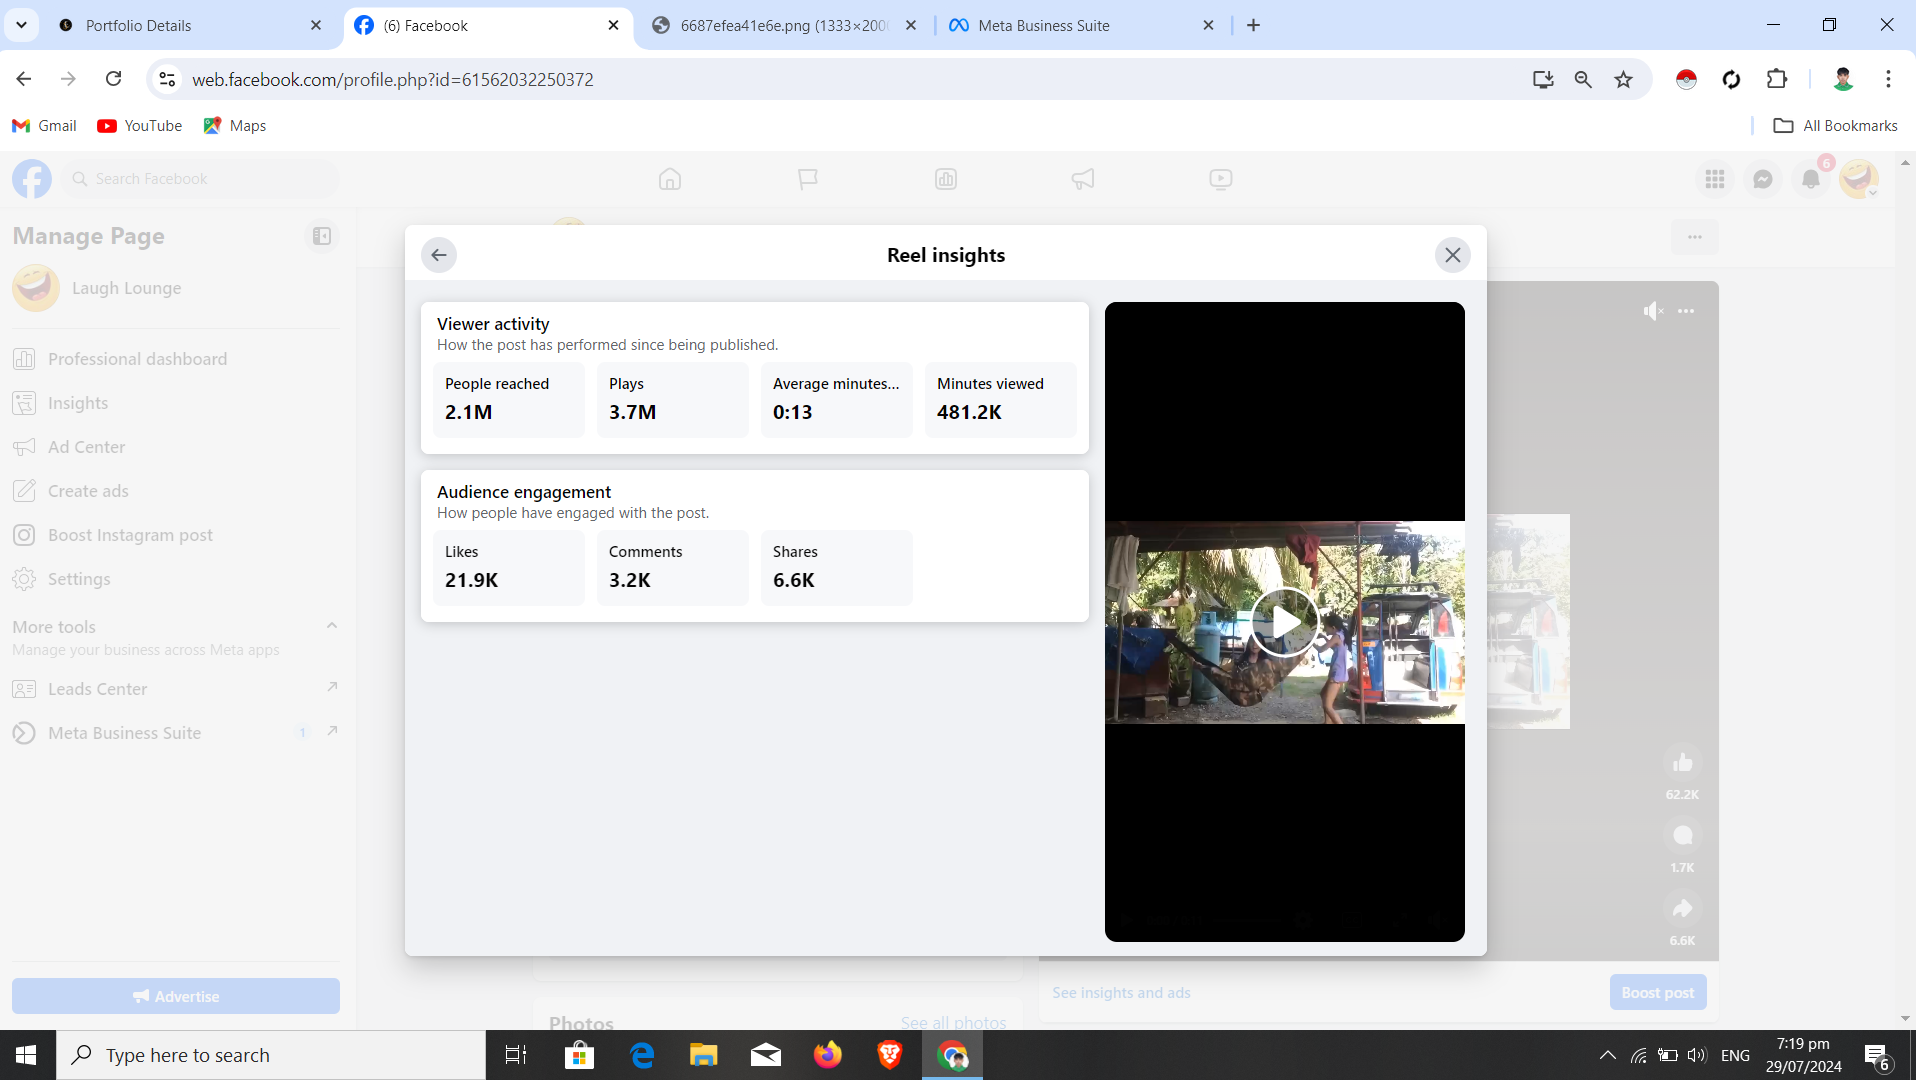Image resolution: width=1916 pixels, height=1080 pixels.
Task: Open Facebook notifications bell
Action: [1811, 179]
